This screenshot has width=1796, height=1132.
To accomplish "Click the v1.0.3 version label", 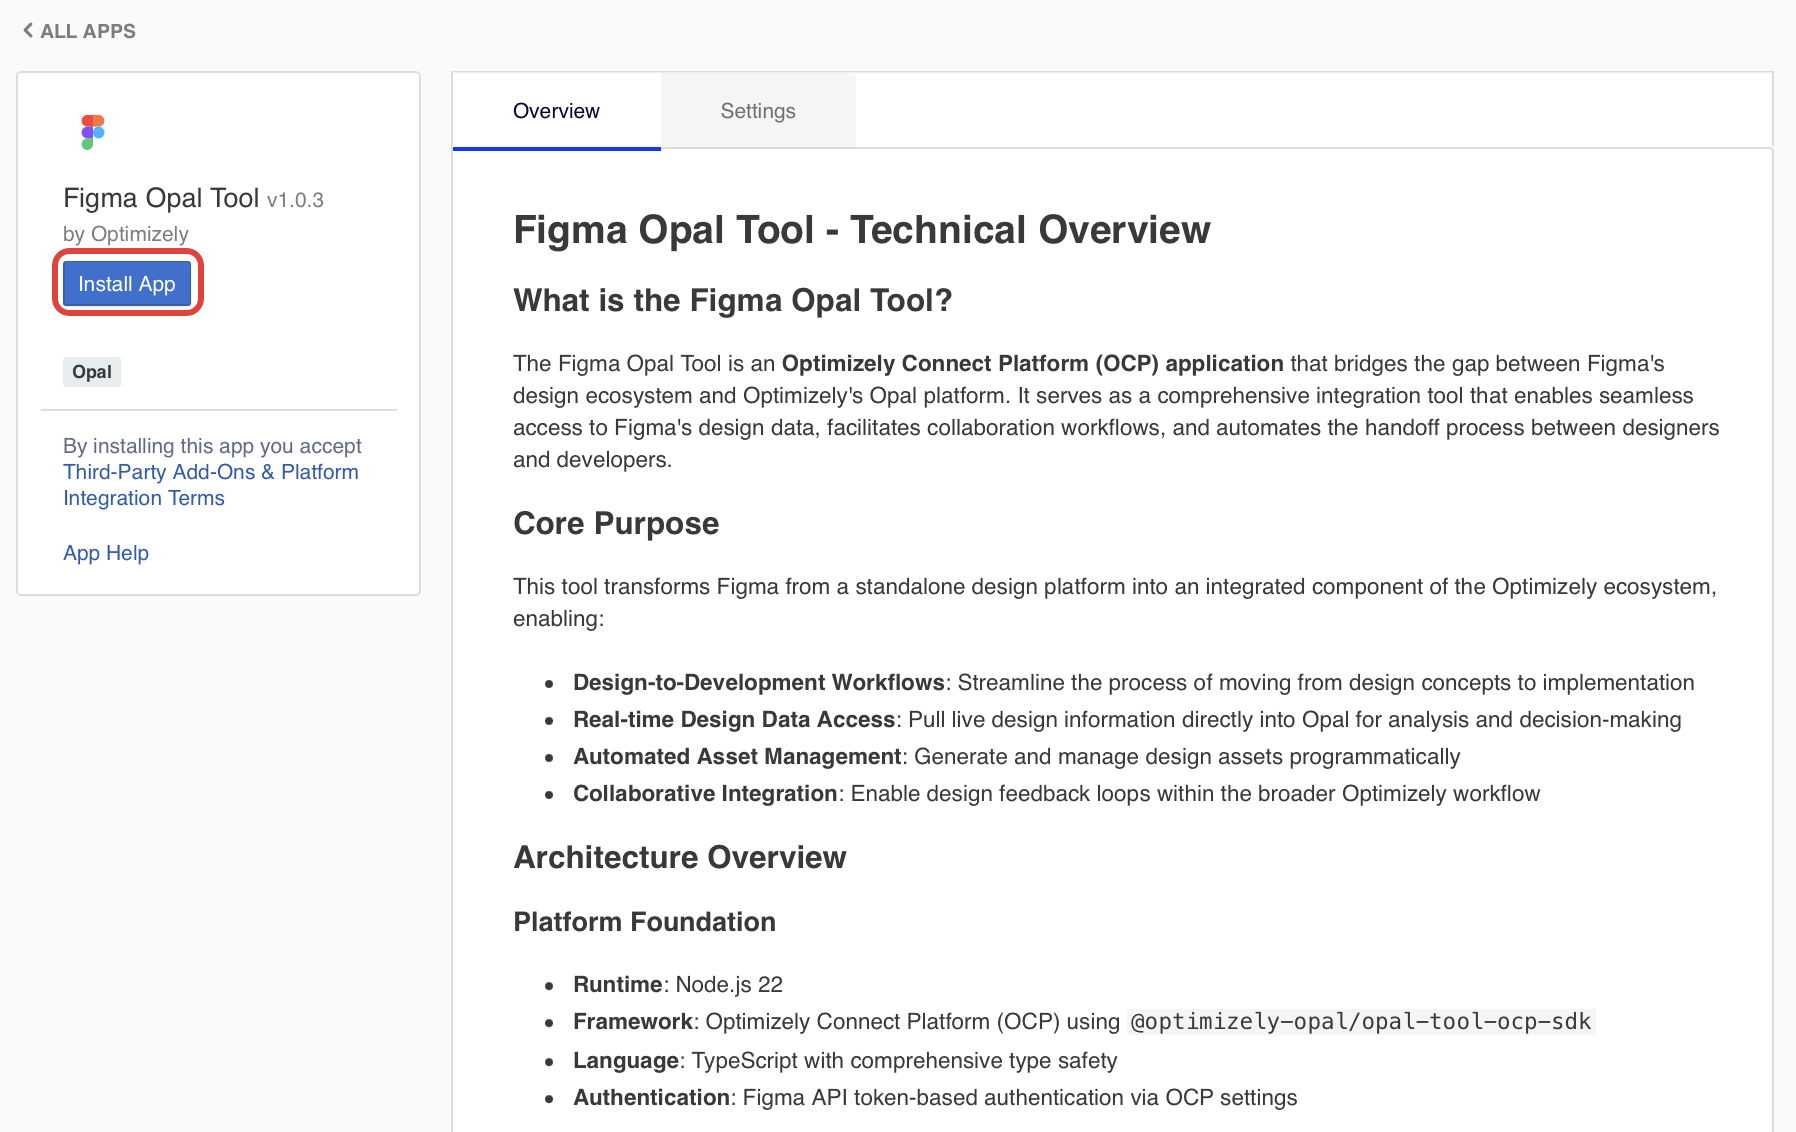I will point(295,200).
